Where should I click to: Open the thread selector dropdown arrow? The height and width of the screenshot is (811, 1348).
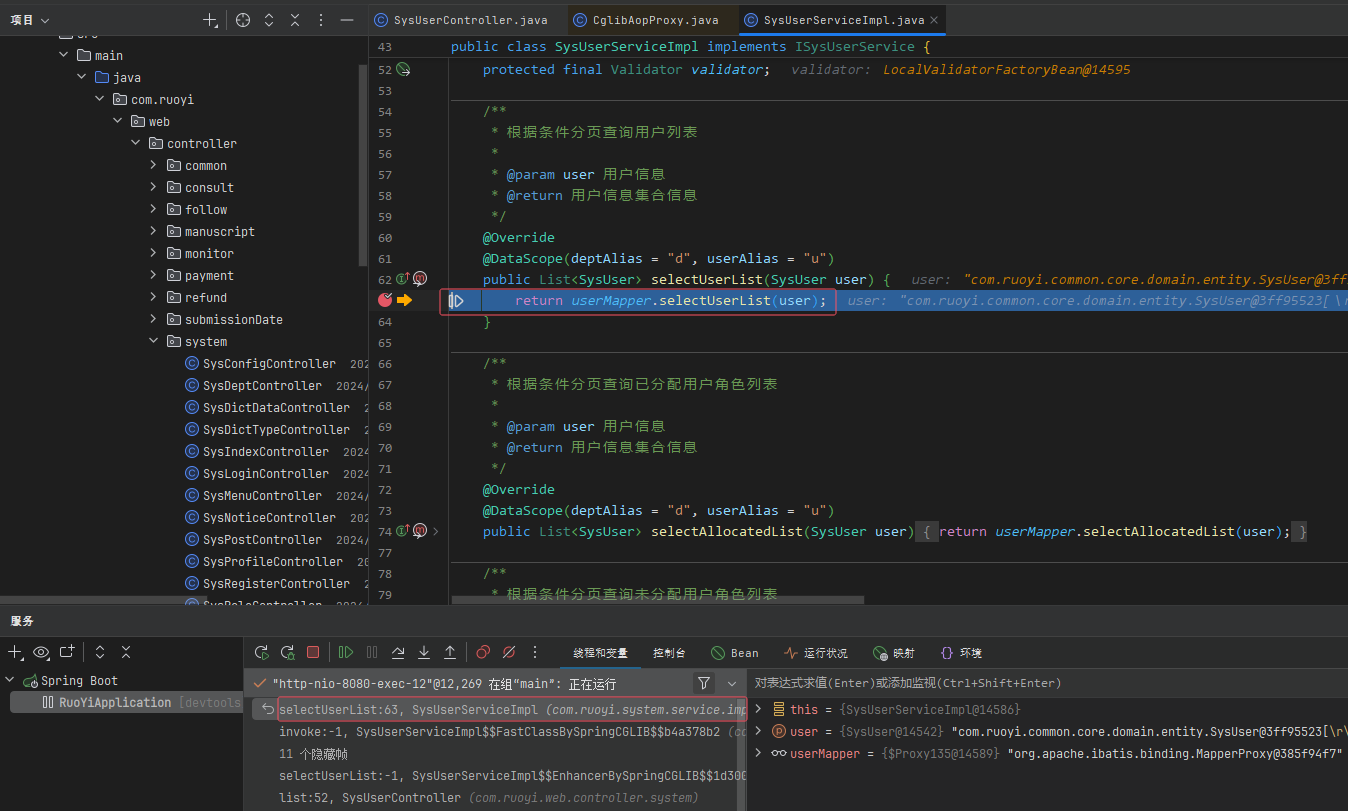pyautogui.click(x=733, y=683)
